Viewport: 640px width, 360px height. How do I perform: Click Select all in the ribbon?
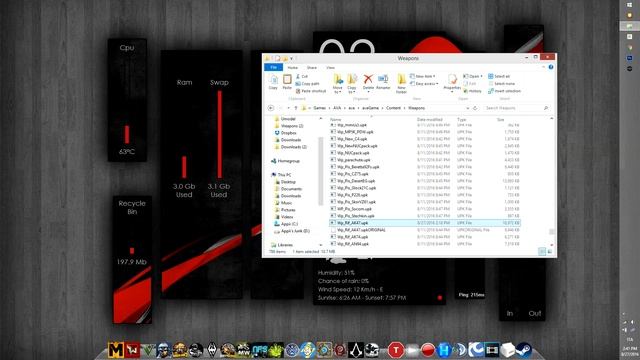499,76
